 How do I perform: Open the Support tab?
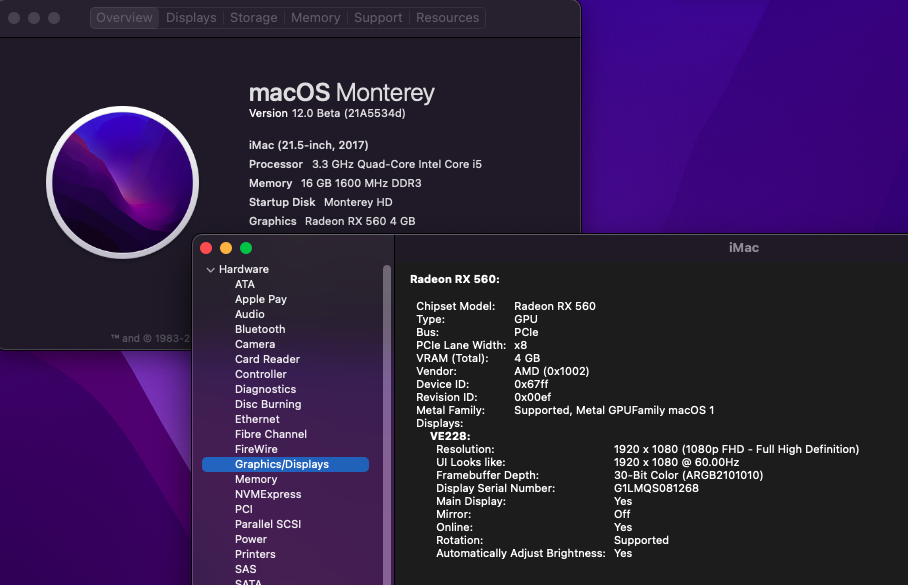pos(378,18)
